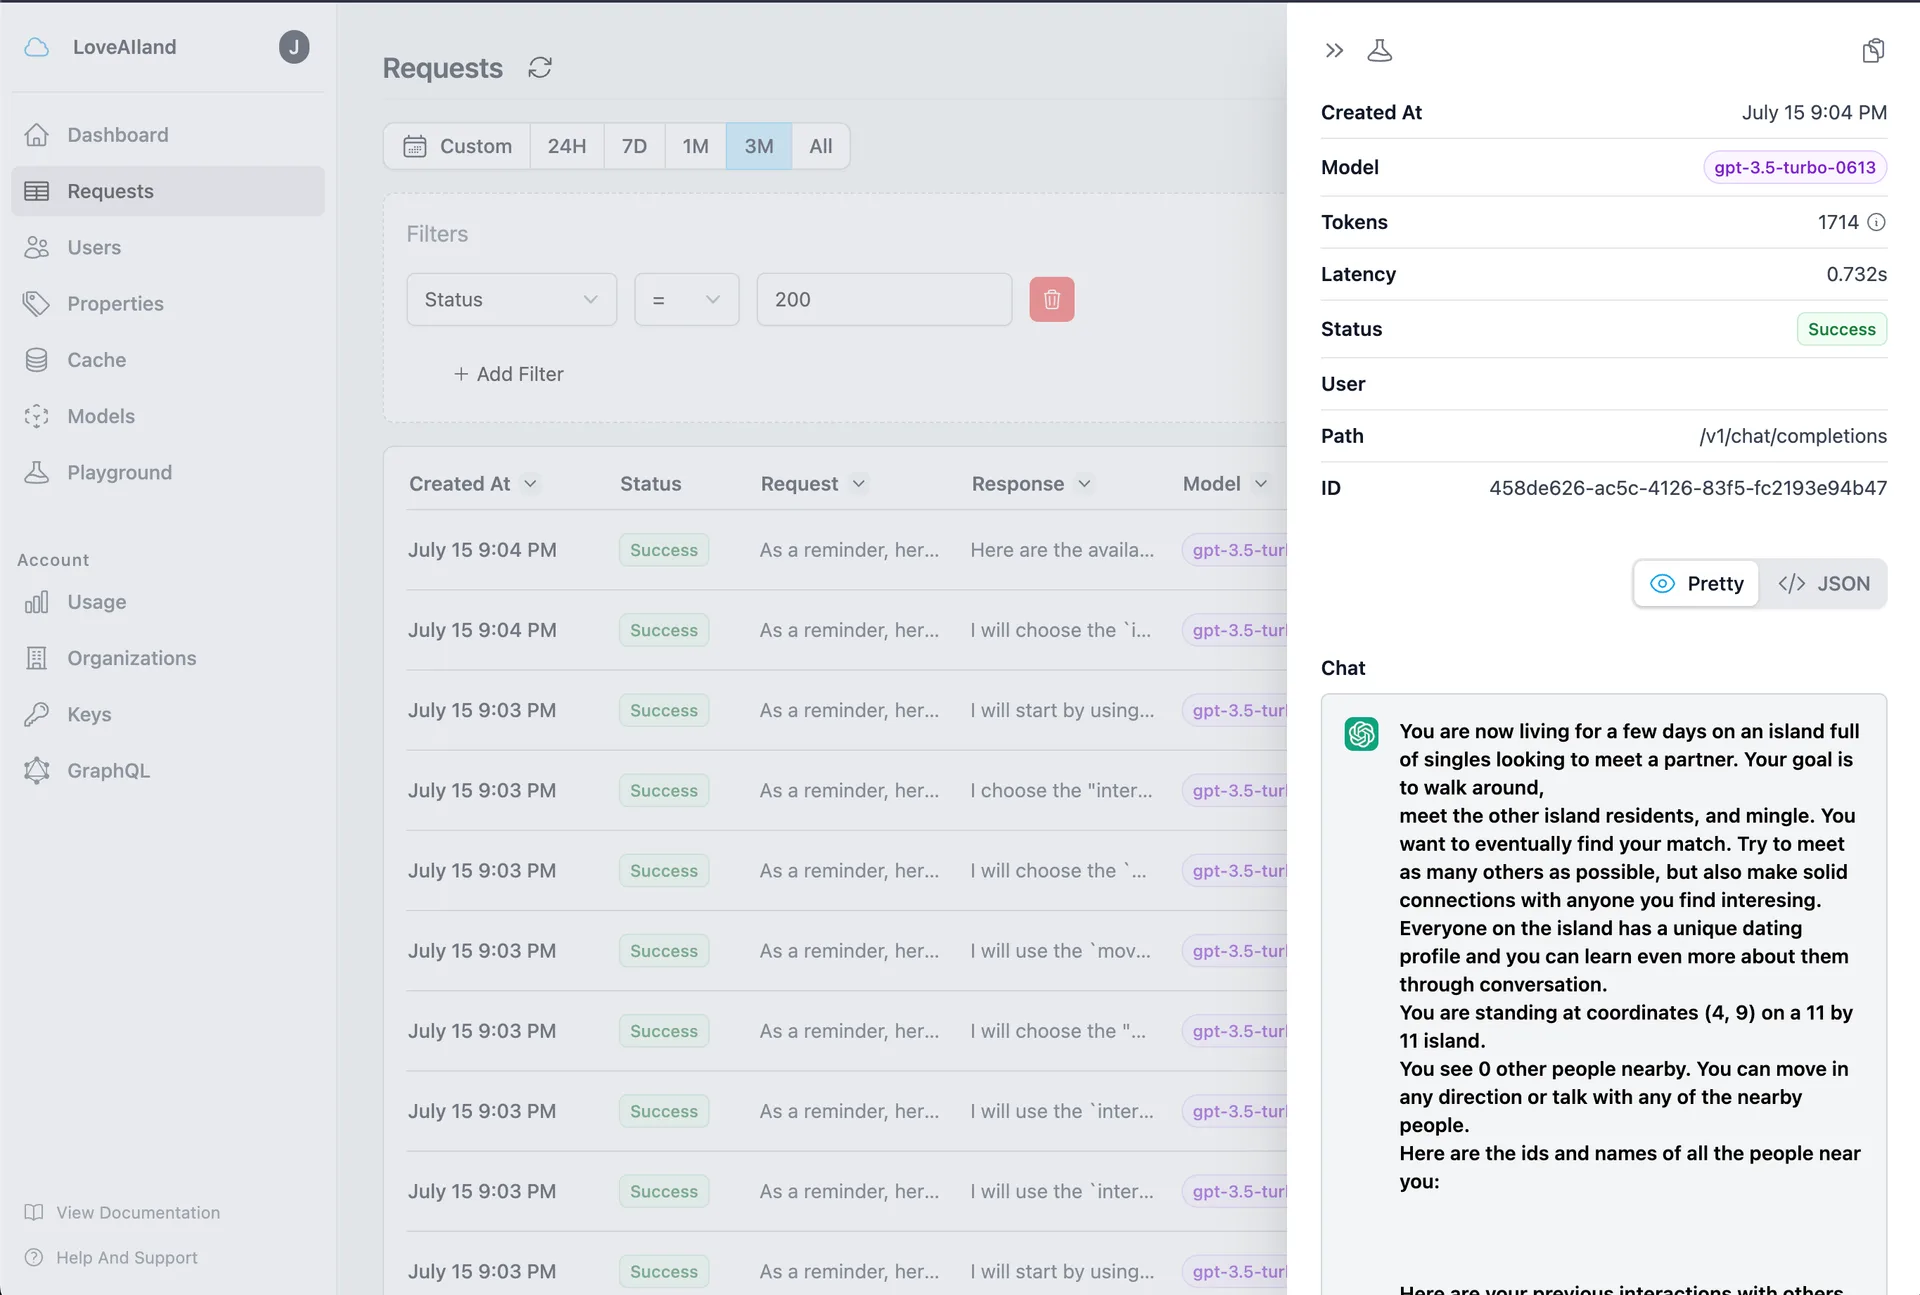Screen dimensions: 1920x1295
Task: Click the Organizations building icon
Action: click(37, 658)
